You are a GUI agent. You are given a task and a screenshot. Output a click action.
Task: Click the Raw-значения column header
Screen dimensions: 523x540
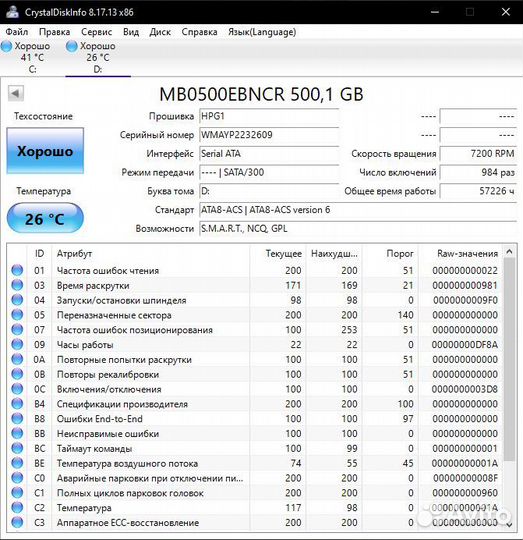(460, 253)
